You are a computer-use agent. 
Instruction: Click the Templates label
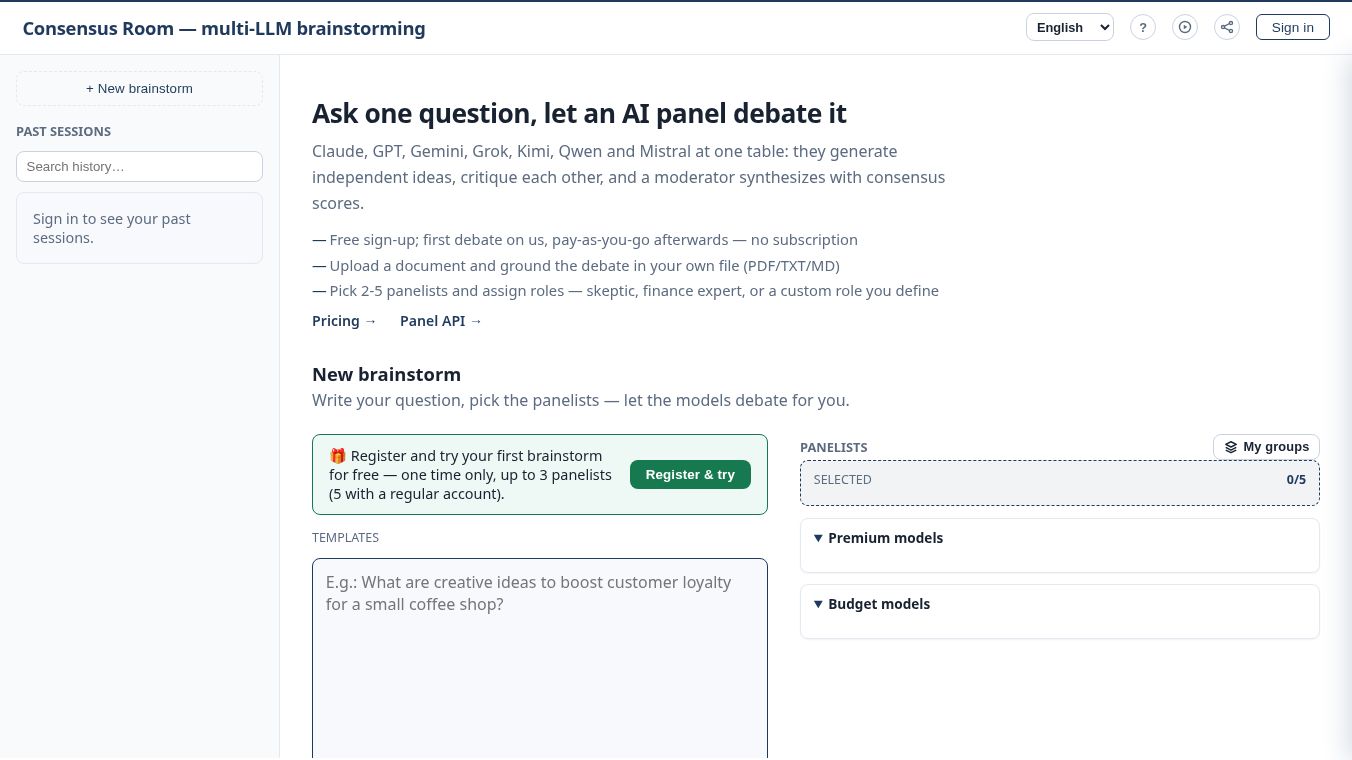pos(345,538)
